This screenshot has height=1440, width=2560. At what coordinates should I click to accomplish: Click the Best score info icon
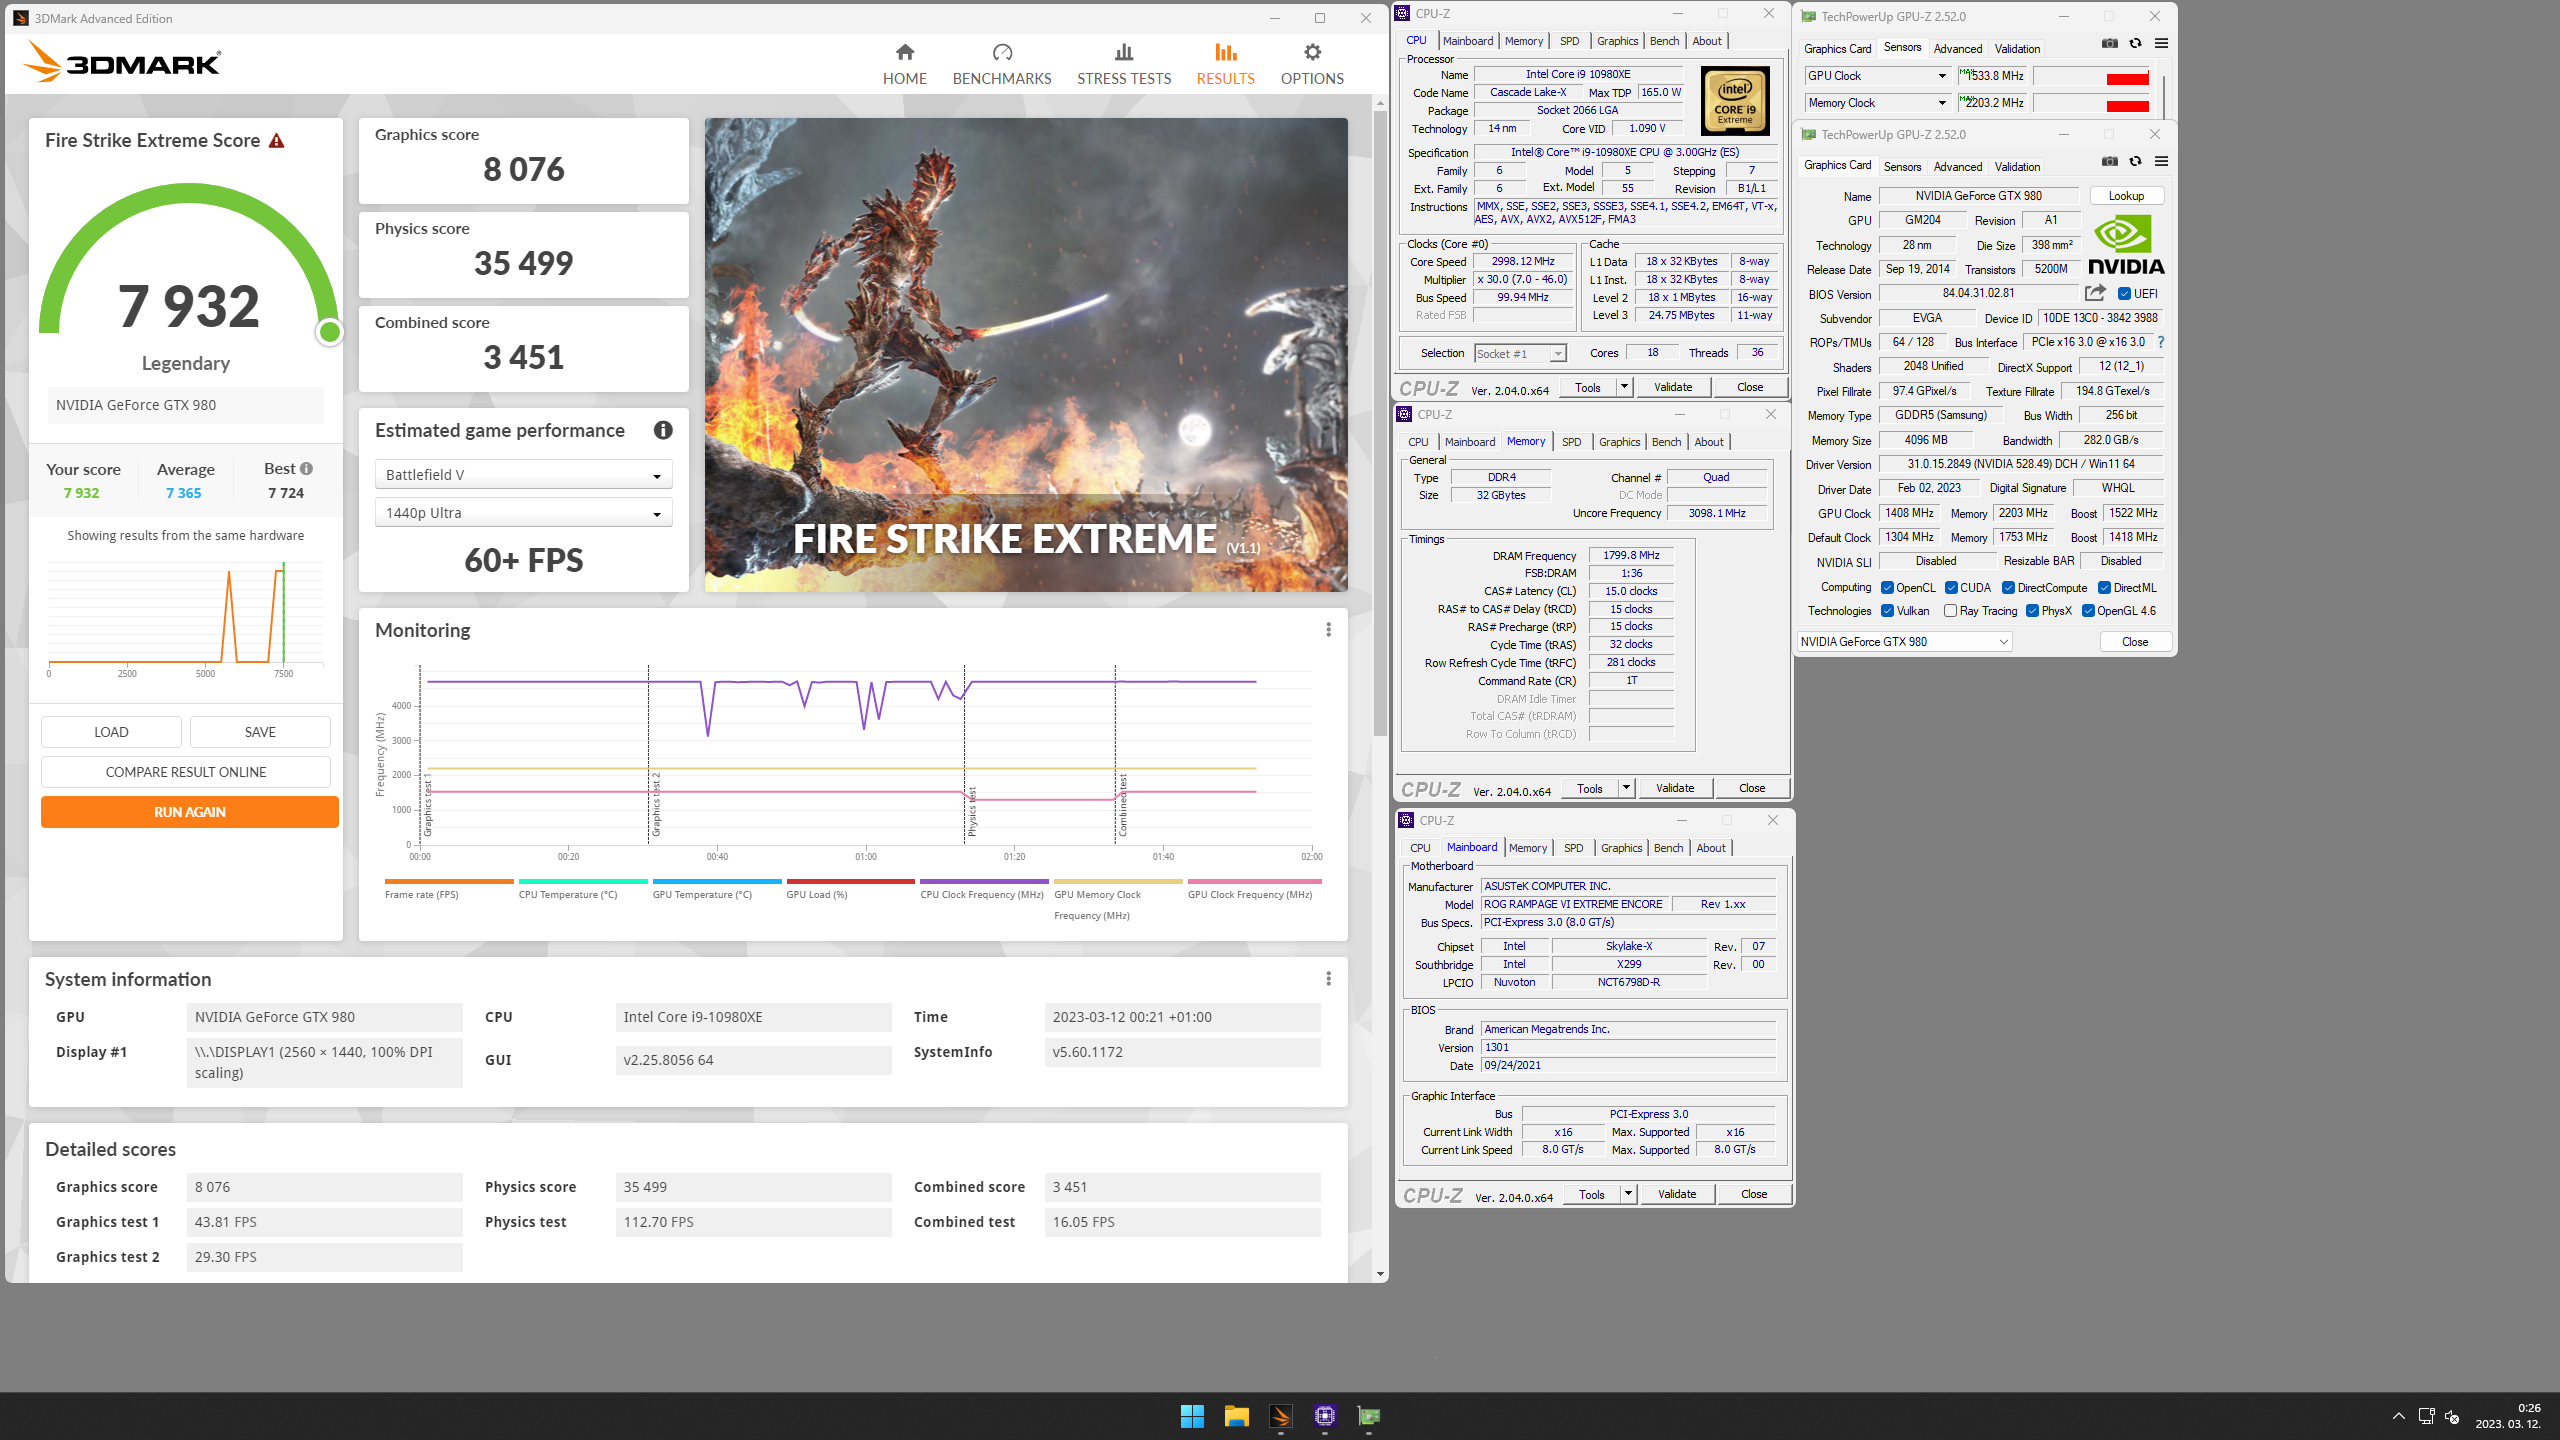306,469
